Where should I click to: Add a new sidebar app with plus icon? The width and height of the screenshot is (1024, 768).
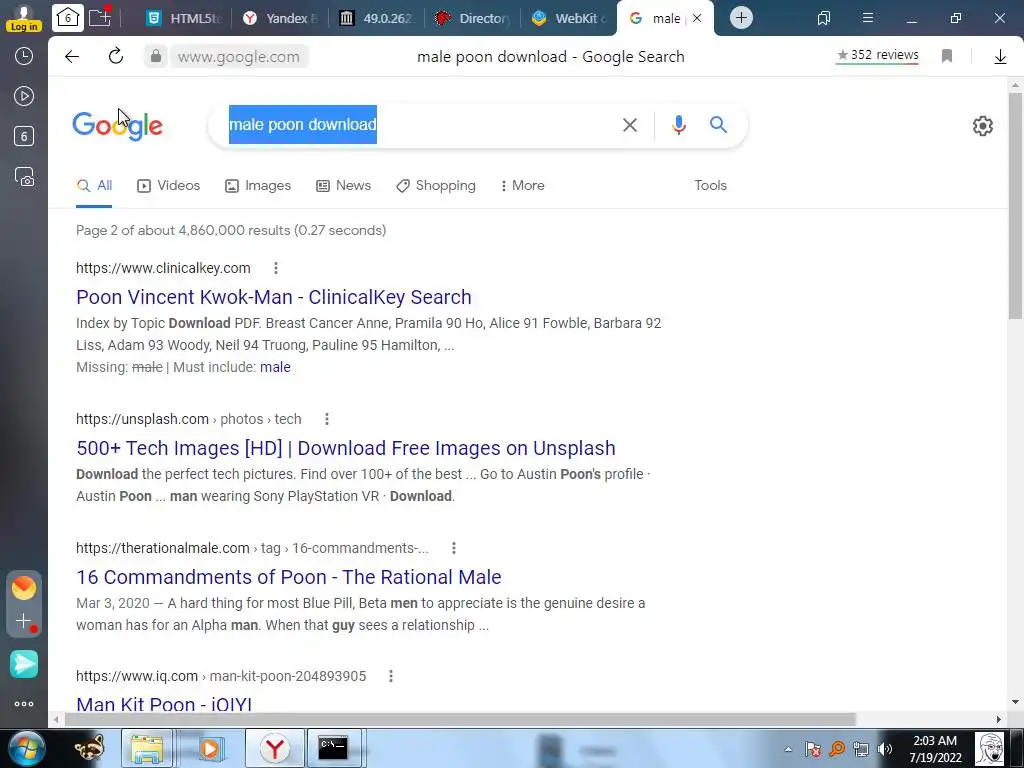click(24, 621)
